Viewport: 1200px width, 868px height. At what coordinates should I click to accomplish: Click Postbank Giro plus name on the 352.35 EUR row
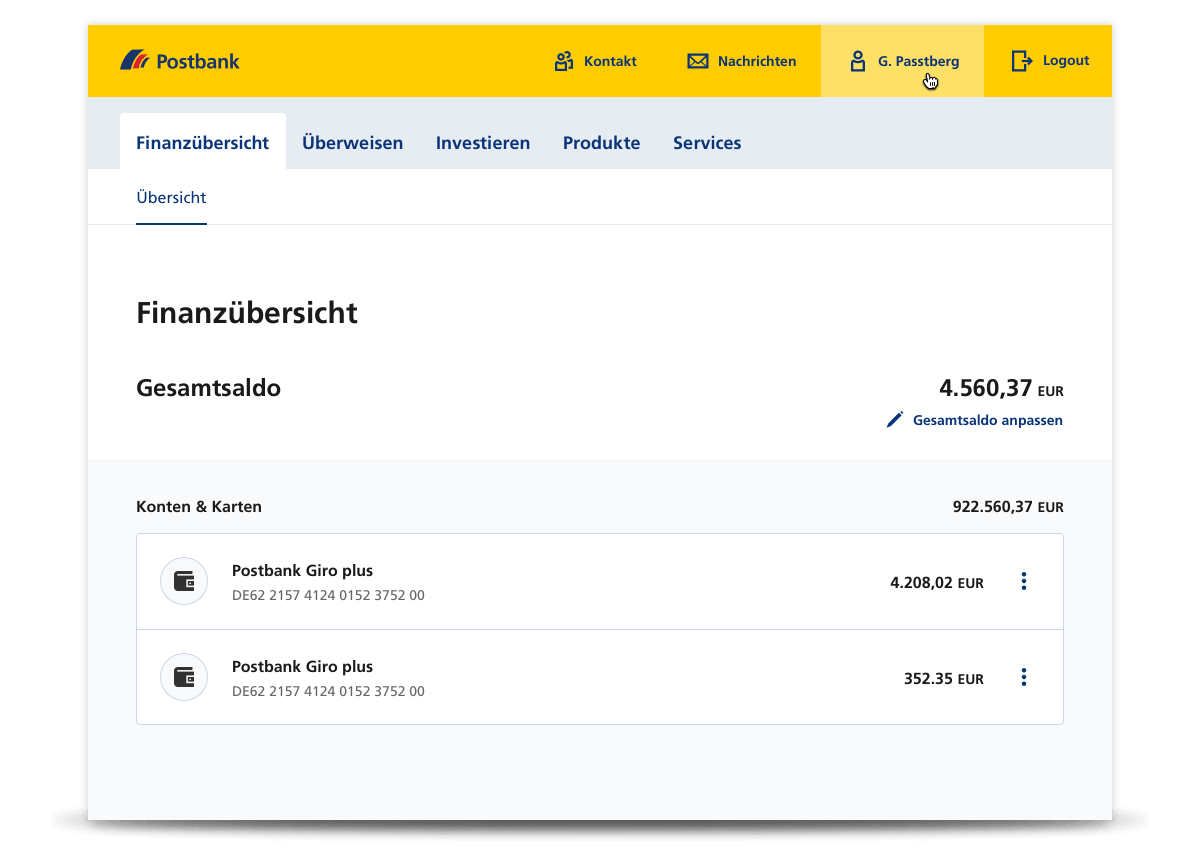tap(302, 667)
